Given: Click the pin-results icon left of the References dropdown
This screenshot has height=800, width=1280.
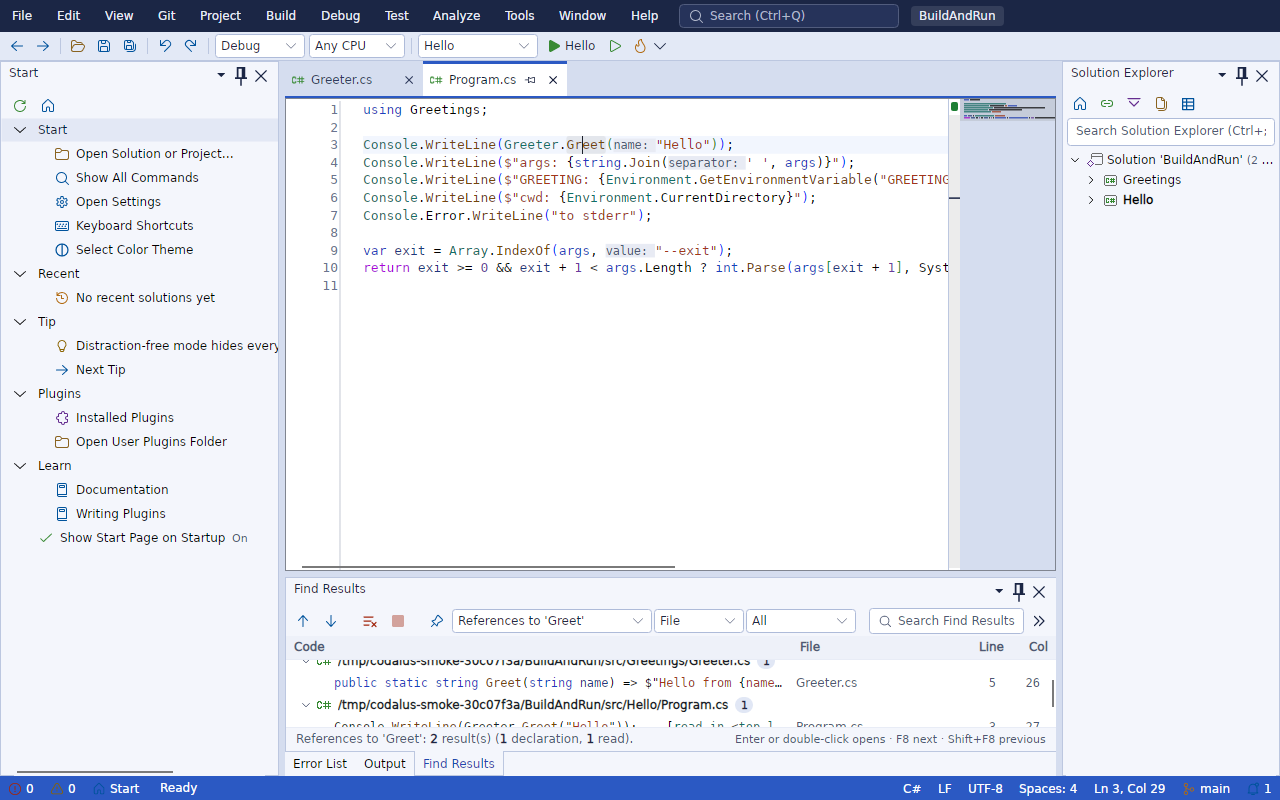Looking at the screenshot, I should point(437,621).
